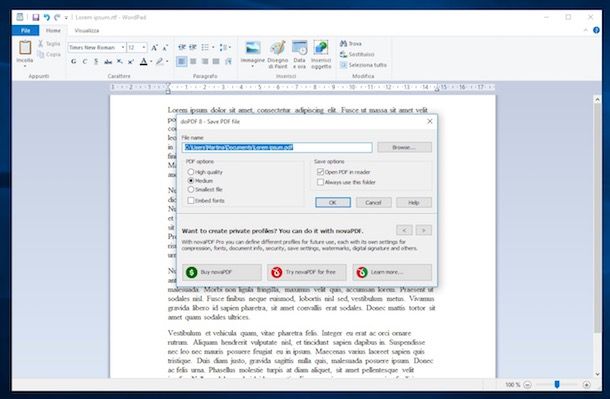Viewport: 610px width, 399px height.
Task: Click the Disegno di Paint icon
Action: (277, 48)
